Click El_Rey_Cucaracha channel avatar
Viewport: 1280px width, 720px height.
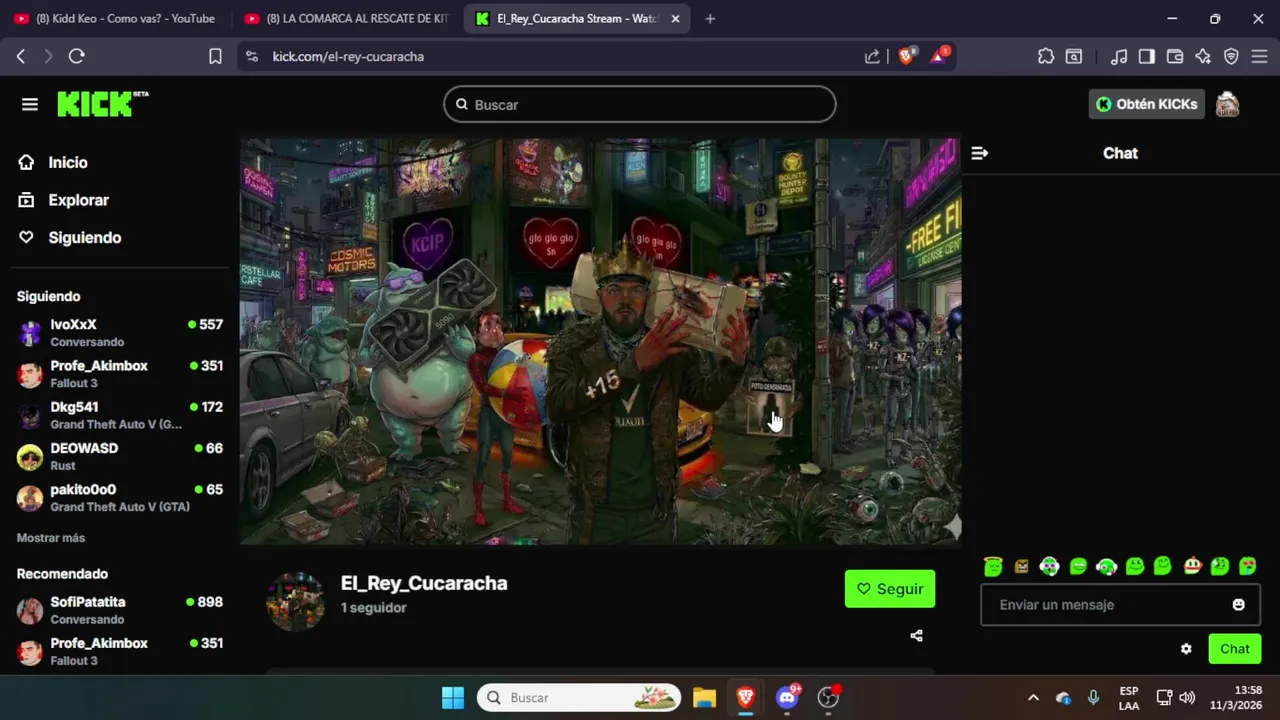click(295, 602)
